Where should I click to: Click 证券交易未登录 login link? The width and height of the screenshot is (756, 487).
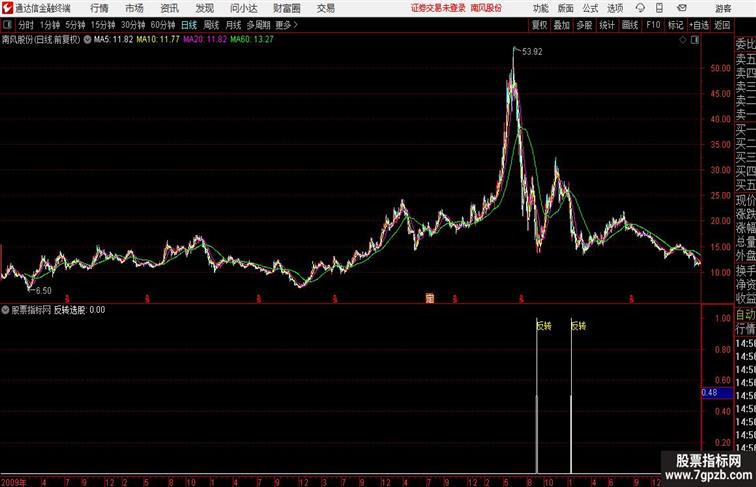point(438,8)
